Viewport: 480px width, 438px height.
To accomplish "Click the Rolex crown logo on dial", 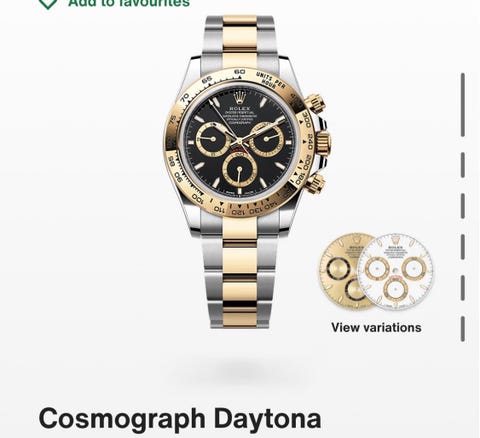I will 239,97.
